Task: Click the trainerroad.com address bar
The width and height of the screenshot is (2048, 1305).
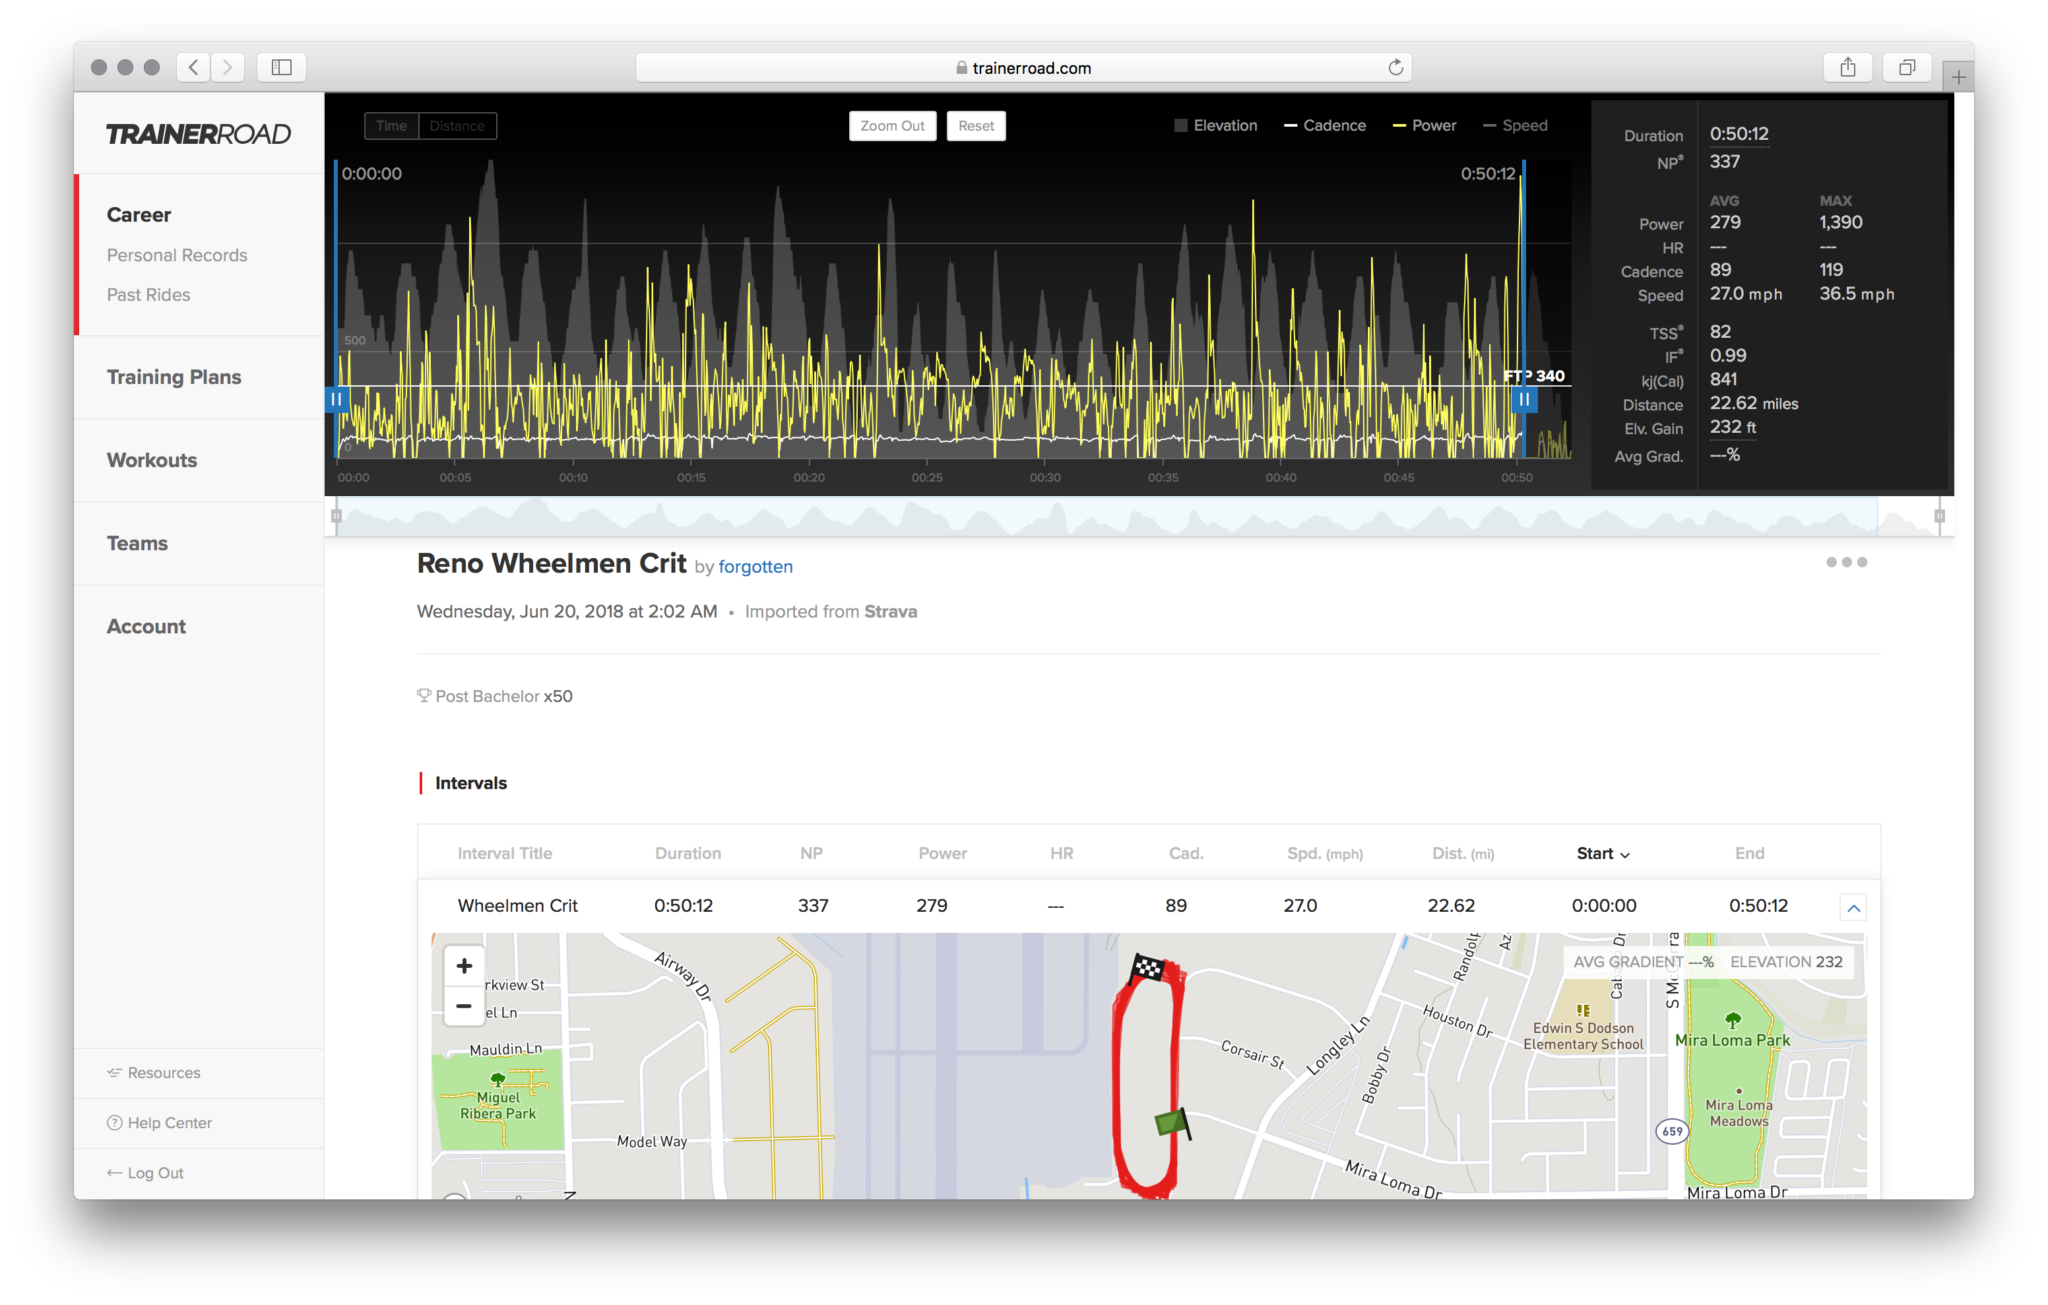Action: click(1023, 67)
